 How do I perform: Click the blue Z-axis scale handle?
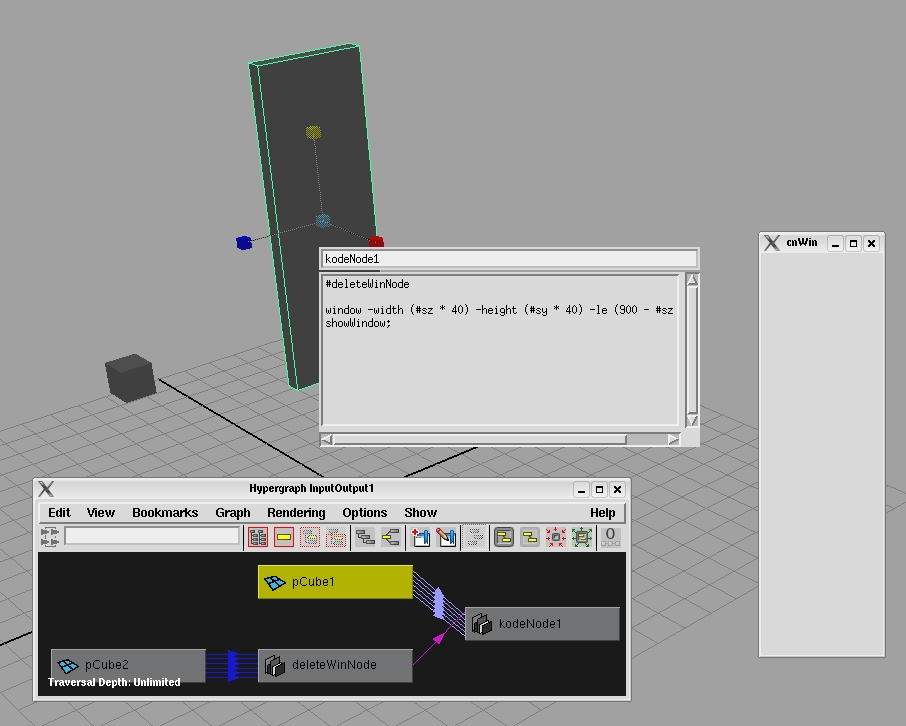244,243
